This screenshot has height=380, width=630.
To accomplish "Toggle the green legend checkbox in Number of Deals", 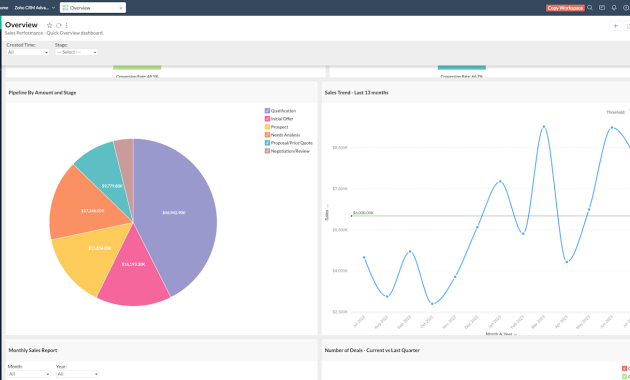I will (x=624, y=376).
